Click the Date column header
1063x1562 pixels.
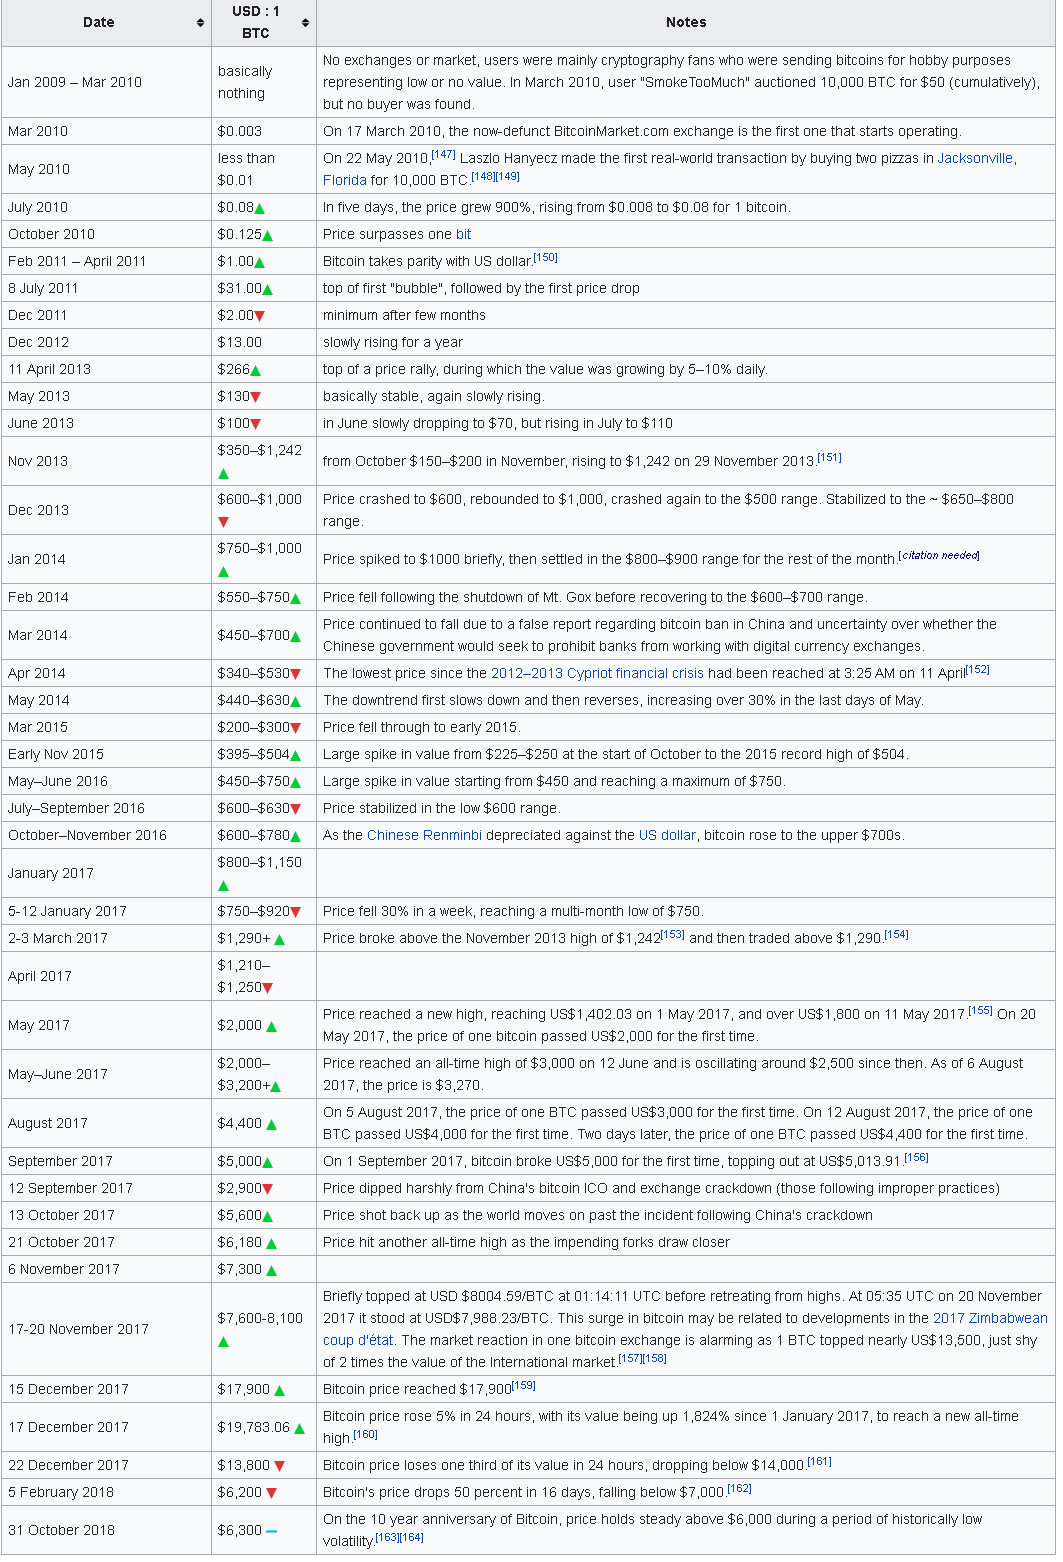pos(107,23)
